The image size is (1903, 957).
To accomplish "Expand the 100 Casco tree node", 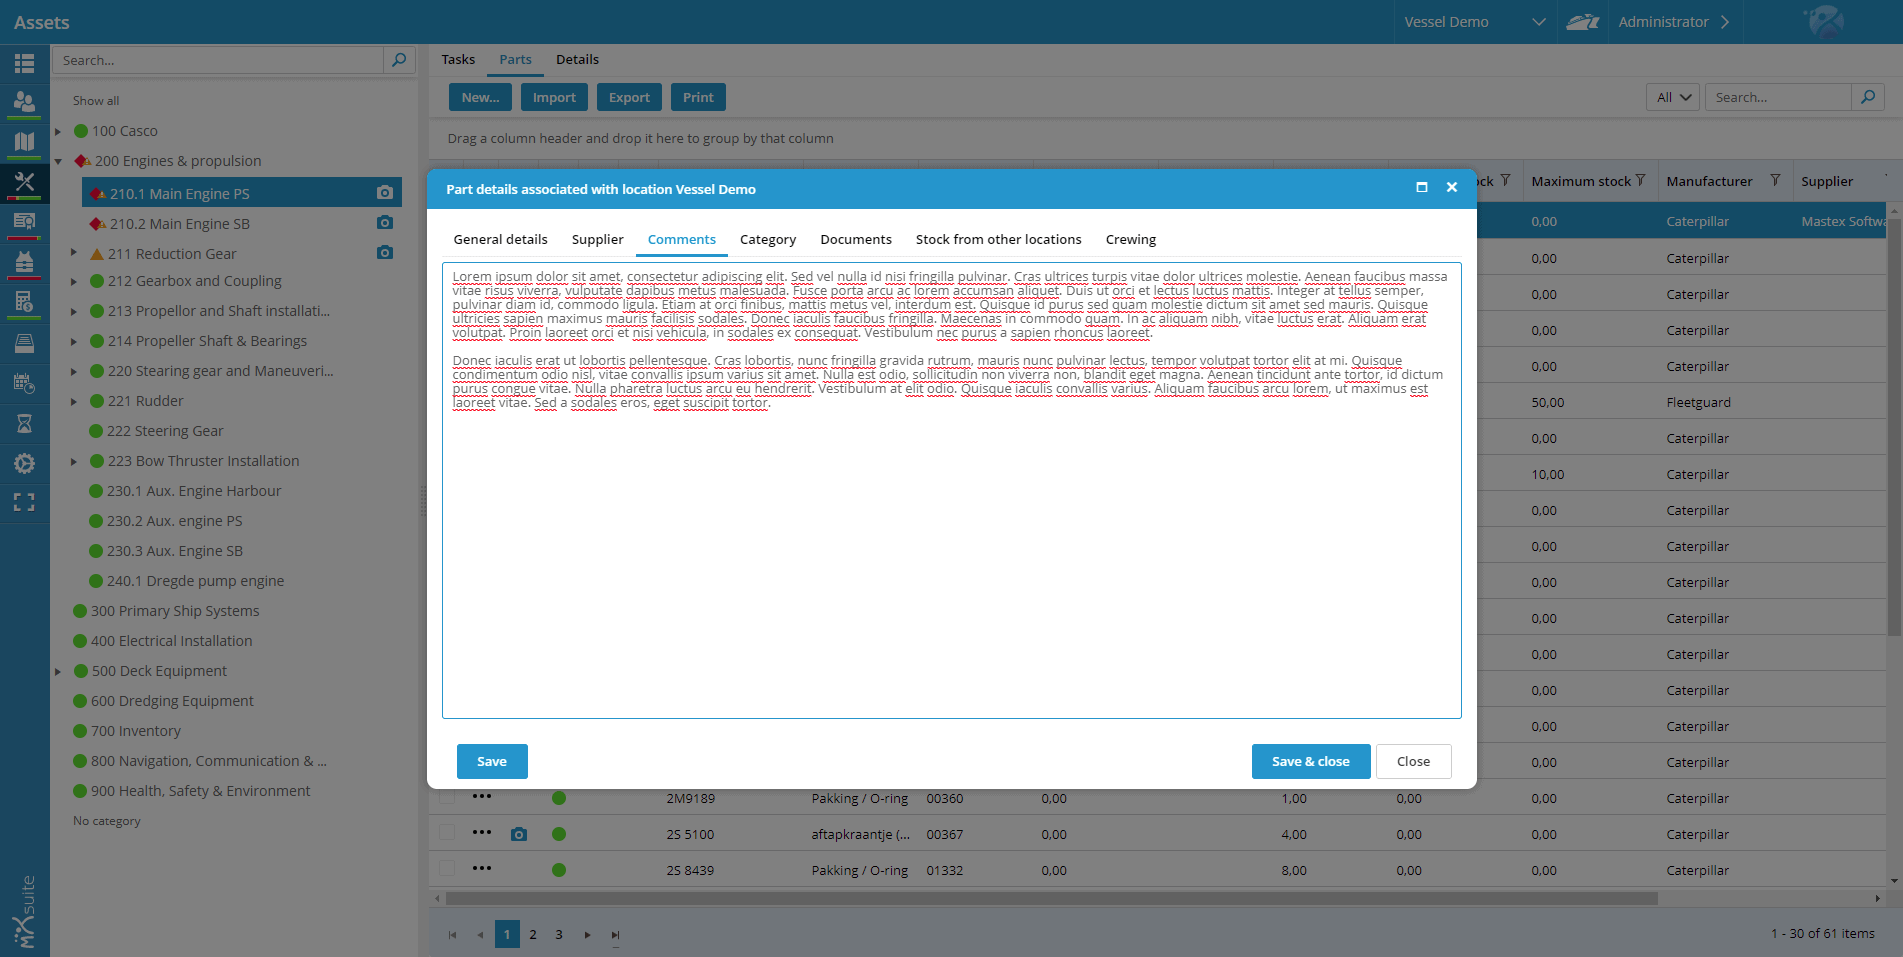I will [x=58, y=131].
